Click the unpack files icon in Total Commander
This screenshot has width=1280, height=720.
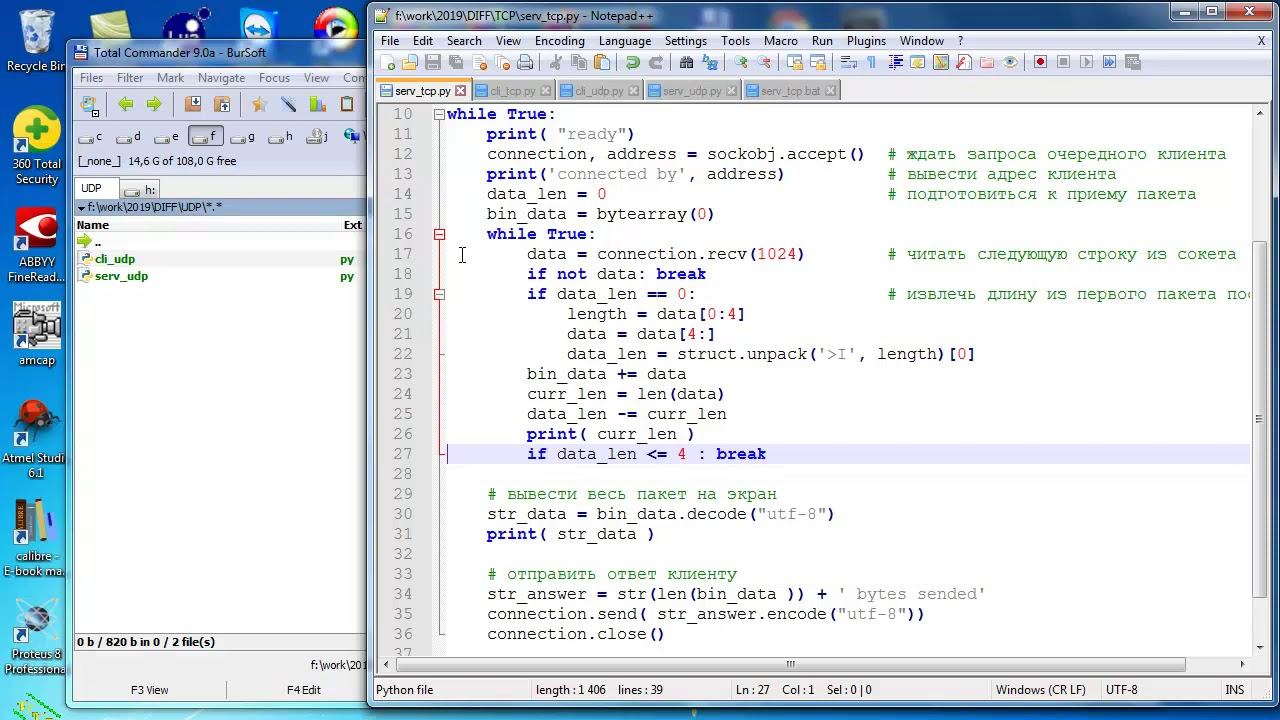click(222, 104)
